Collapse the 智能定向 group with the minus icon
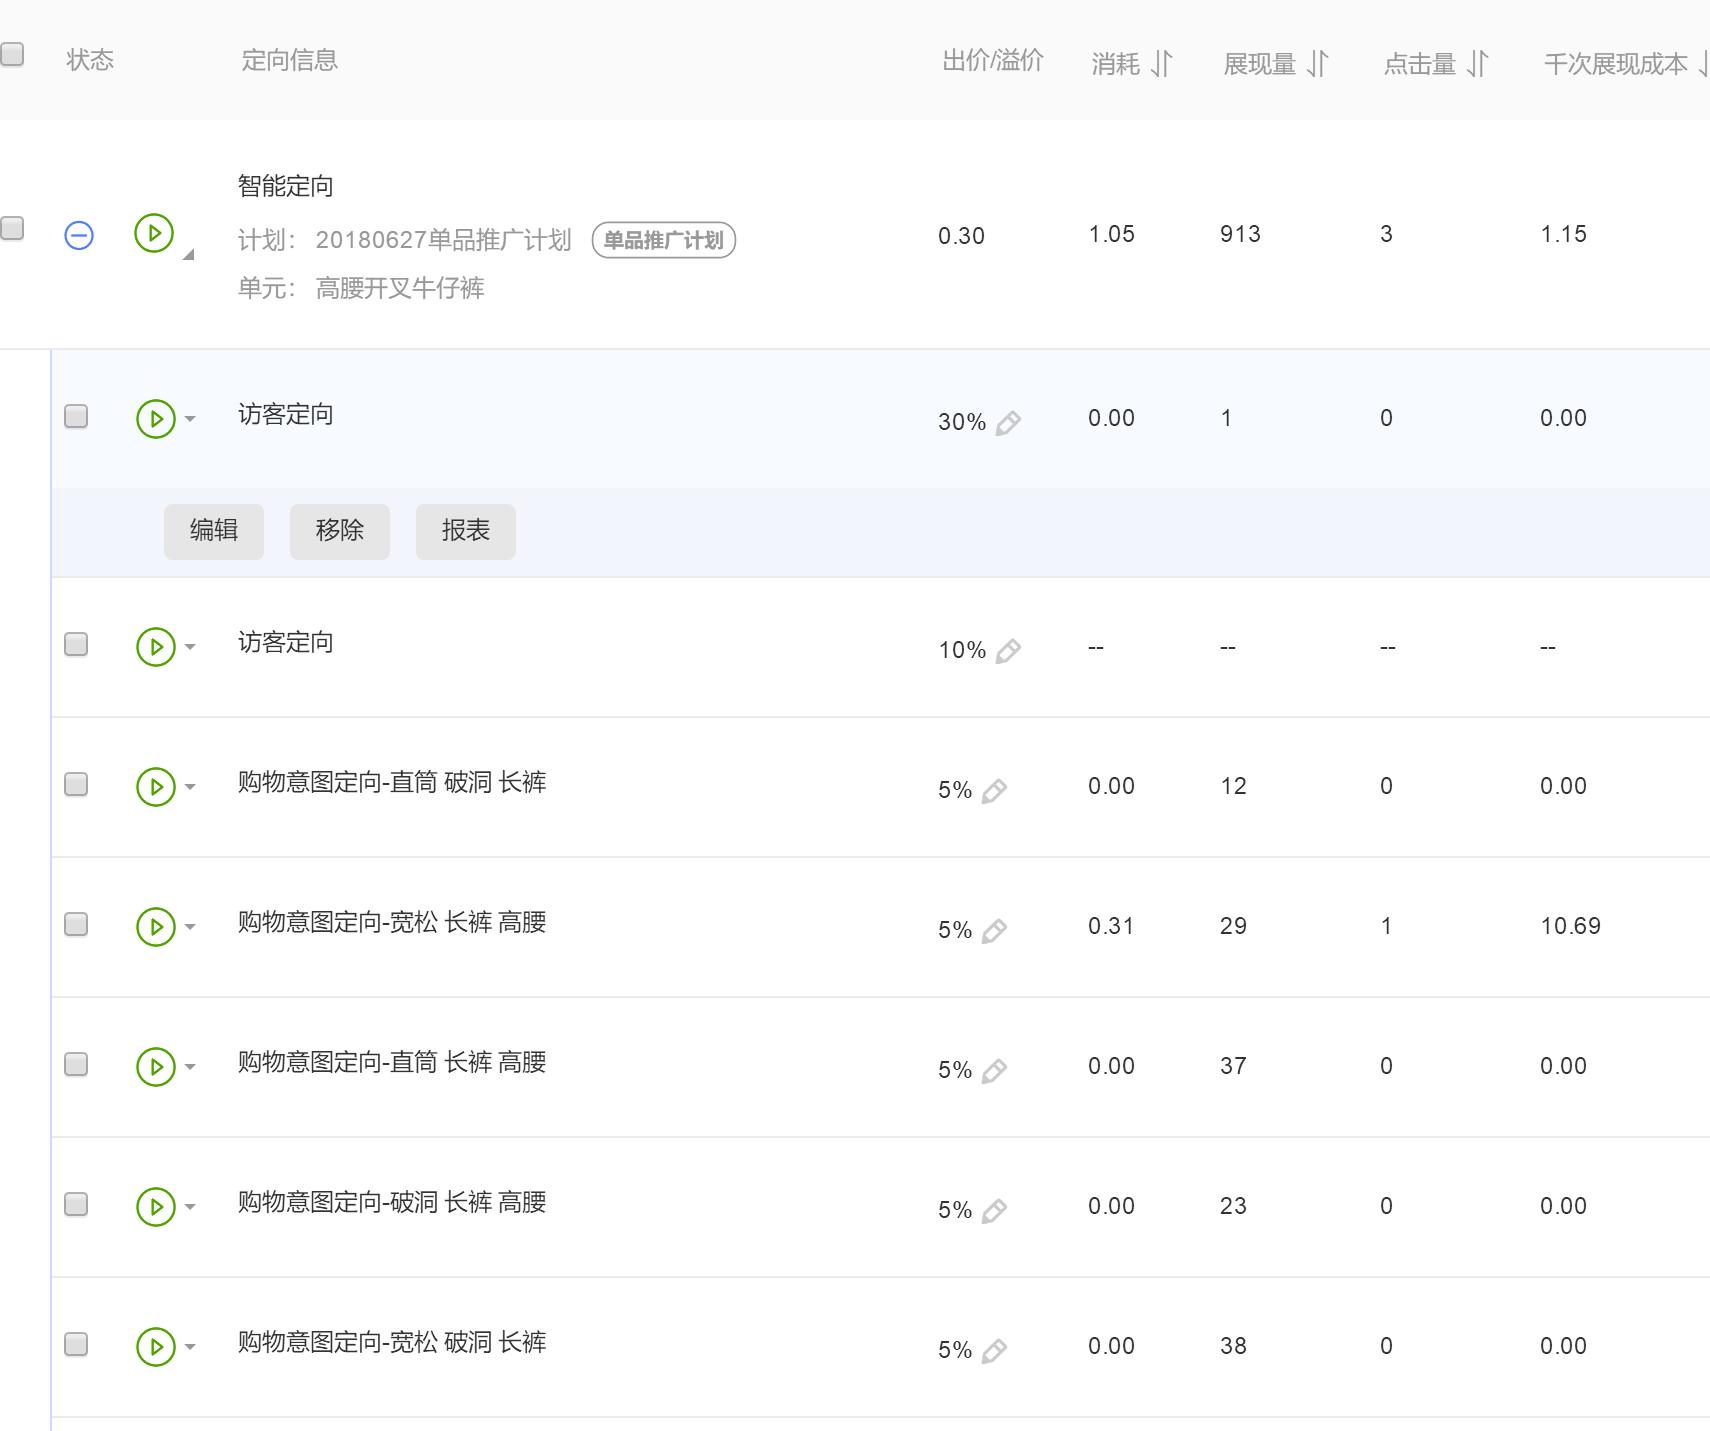Image resolution: width=1710 pixels, height=1431 pixels. click(x=79, y=235)
